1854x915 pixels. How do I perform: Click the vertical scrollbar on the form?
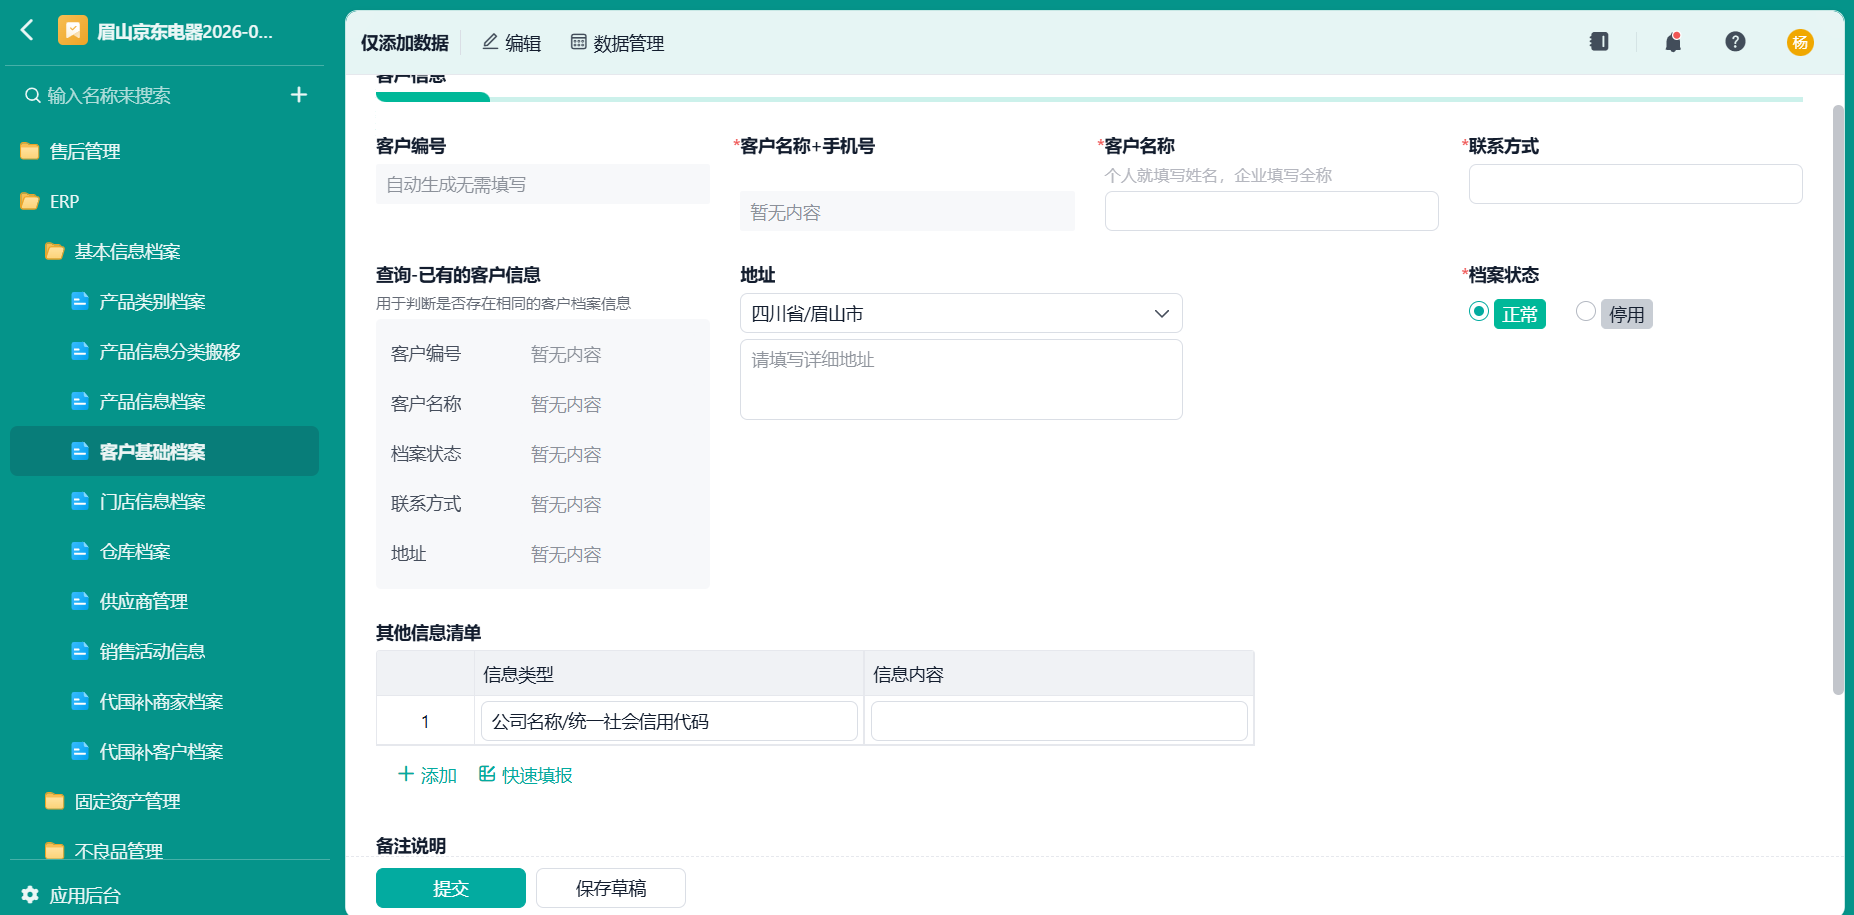click(x=1838, y=400)
